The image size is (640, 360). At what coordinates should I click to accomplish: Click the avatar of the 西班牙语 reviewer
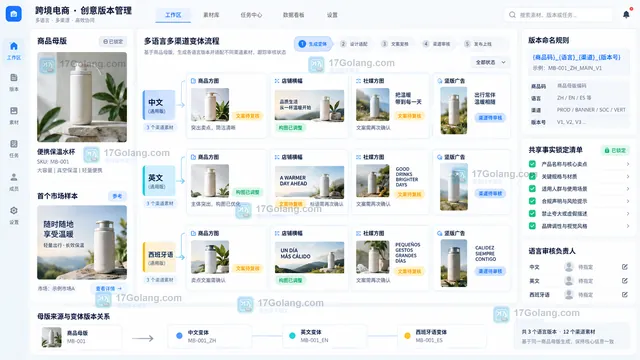[x=569, y=294]
